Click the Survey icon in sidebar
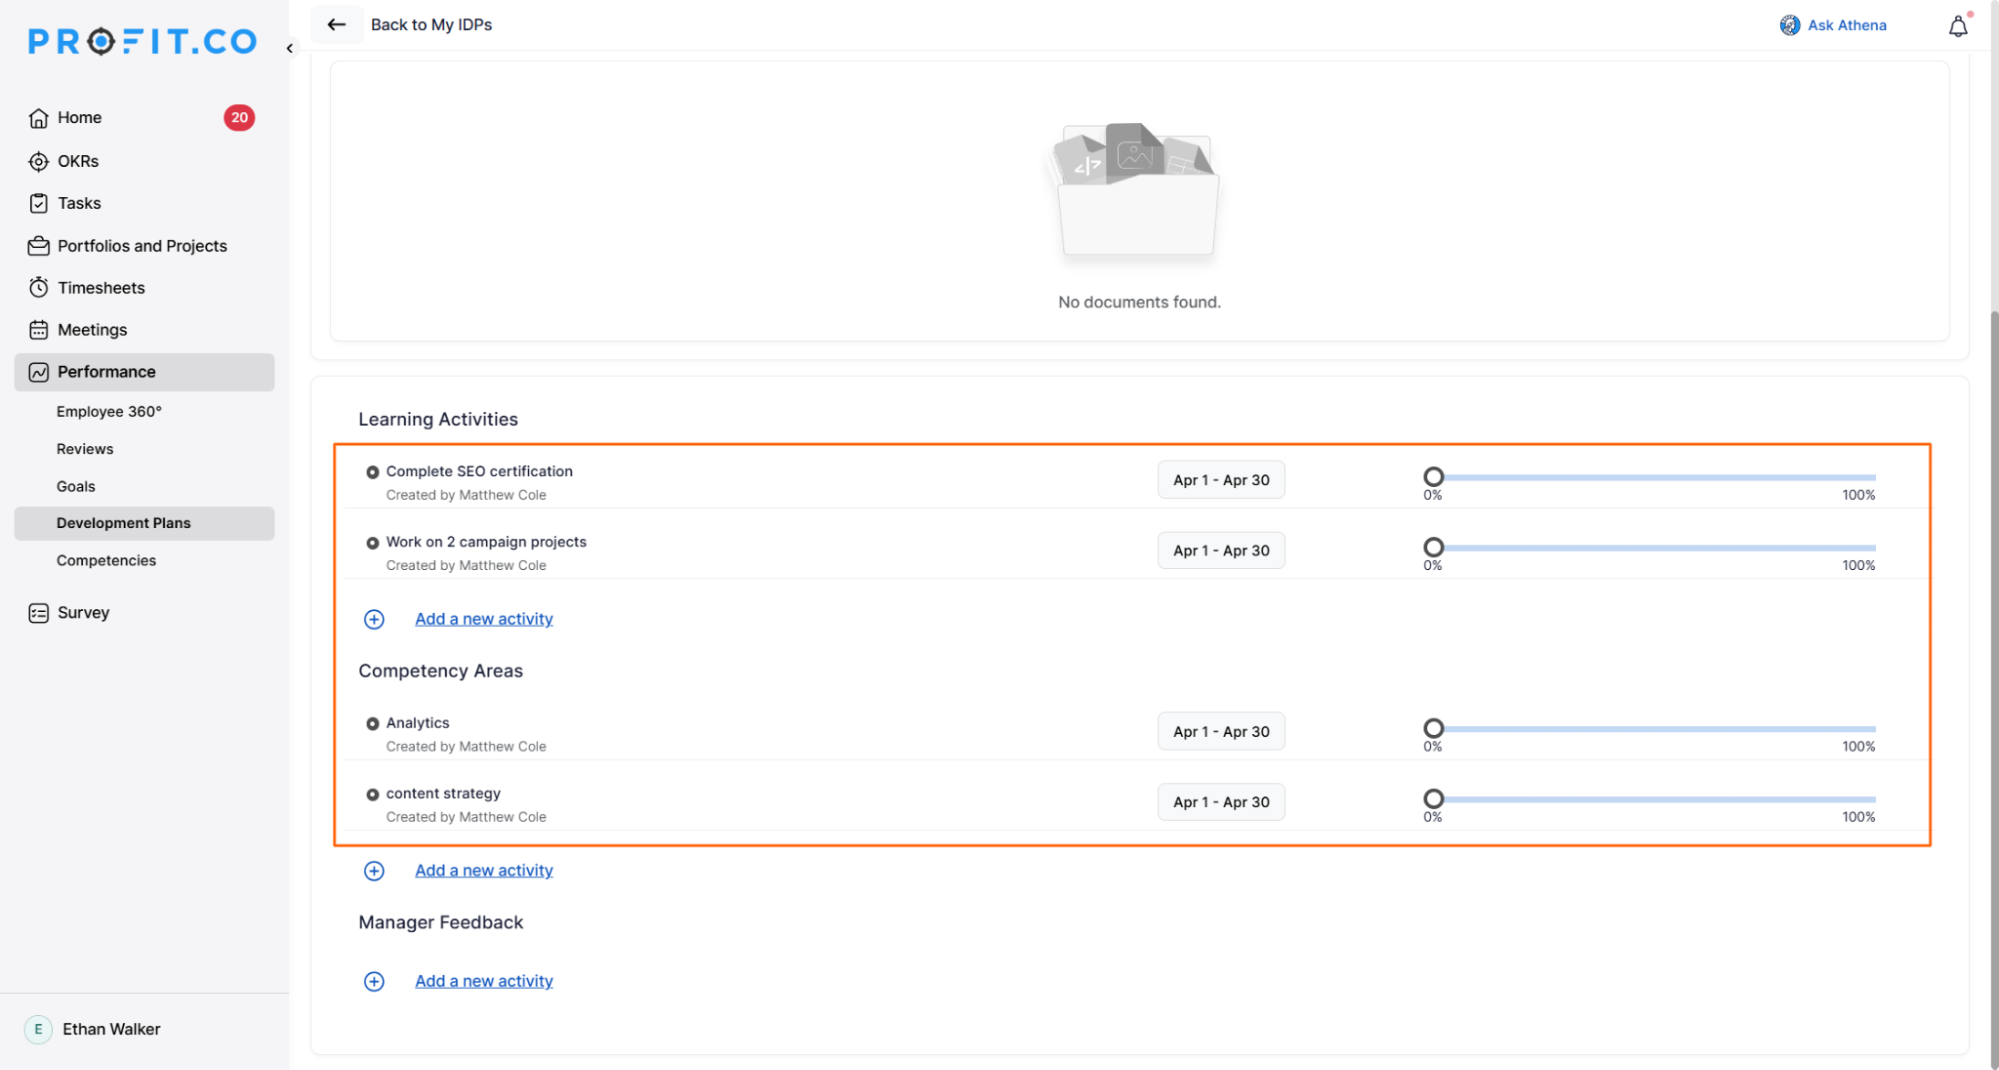This screenshot has height=1070, width=1999. coord(39,613)
